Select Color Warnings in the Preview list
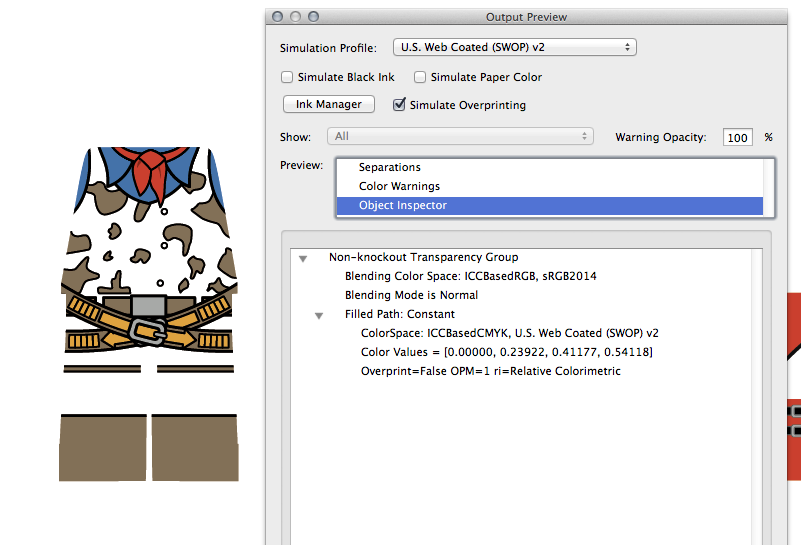 point(399,186)
